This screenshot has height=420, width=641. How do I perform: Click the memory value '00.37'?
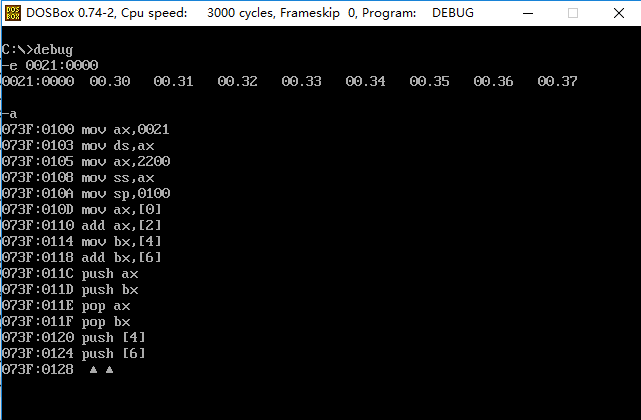(558, 81)
